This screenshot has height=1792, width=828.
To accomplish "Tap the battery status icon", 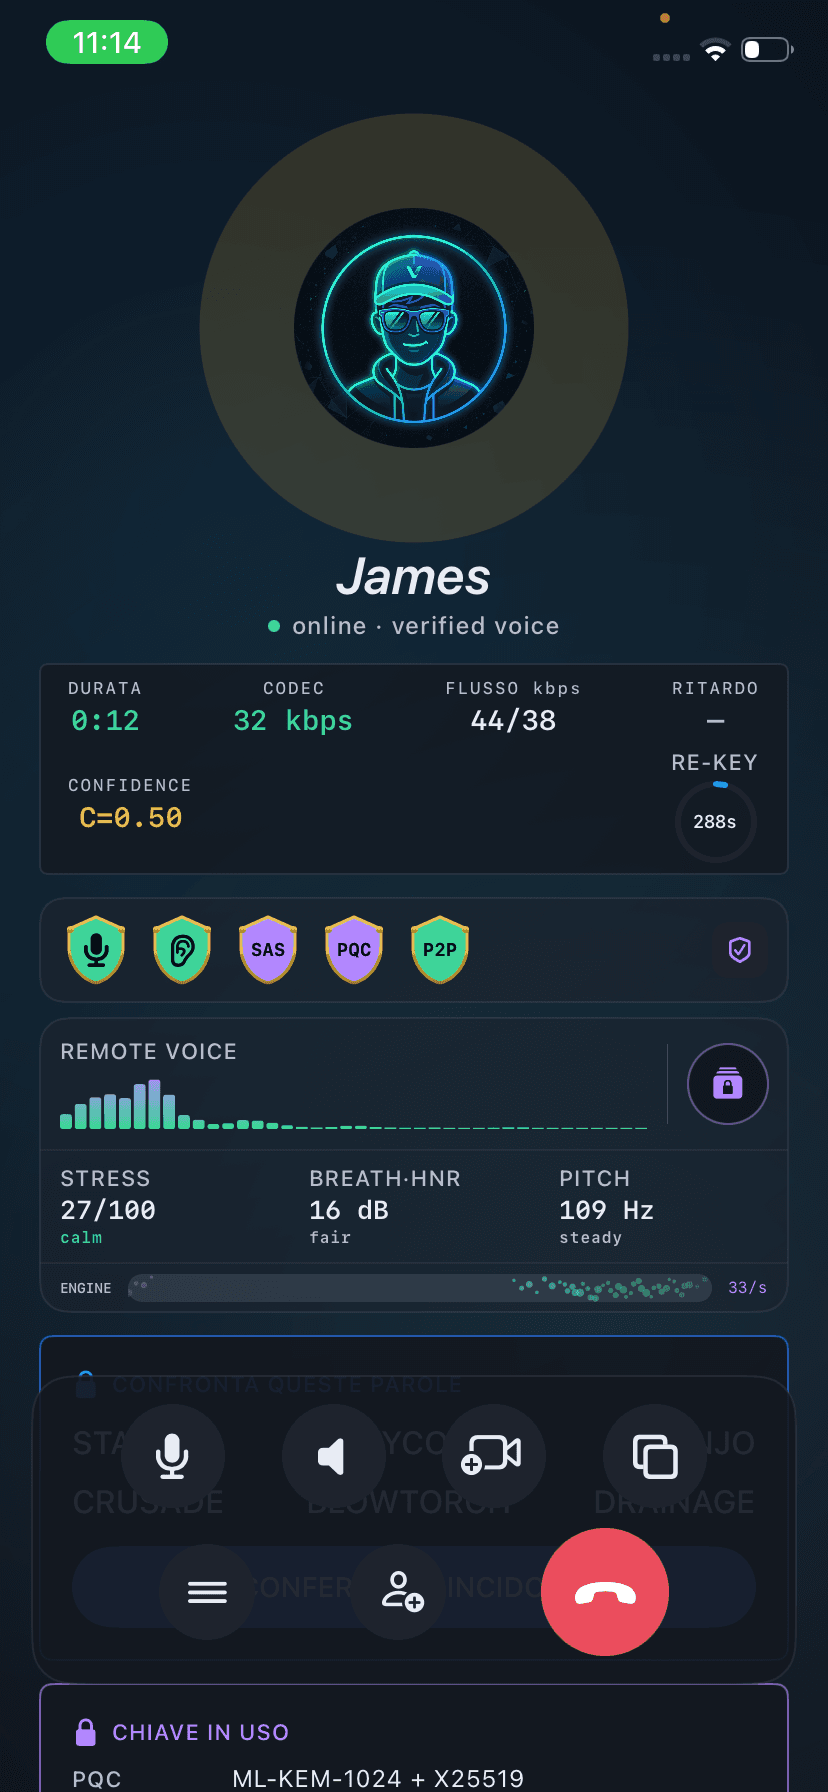I will (767, 49).
